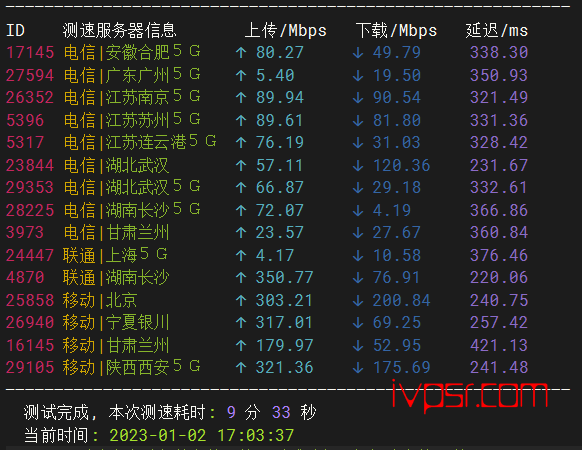The image size is (582, 450).
Task: Click the upload arrow beside 80.27
Action: (x=241, y=53)
